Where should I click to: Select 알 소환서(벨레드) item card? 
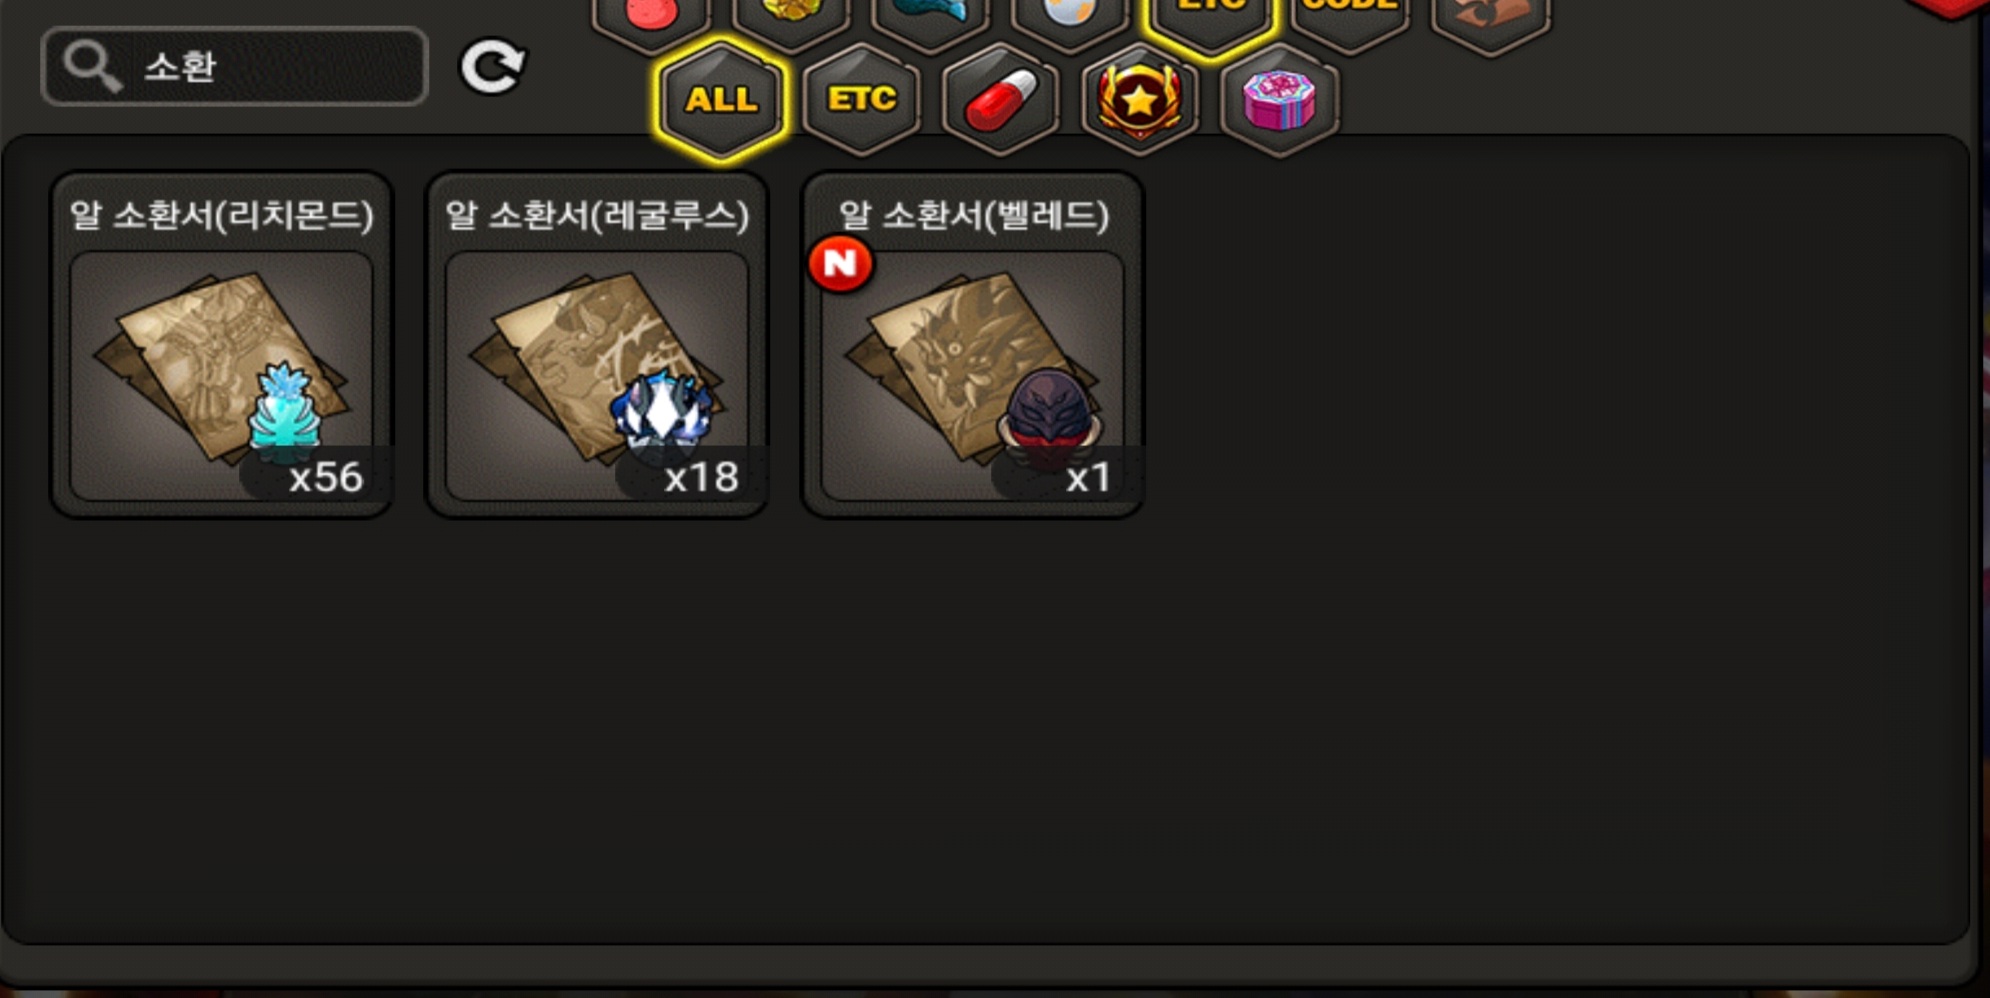(x=972, y=345)
